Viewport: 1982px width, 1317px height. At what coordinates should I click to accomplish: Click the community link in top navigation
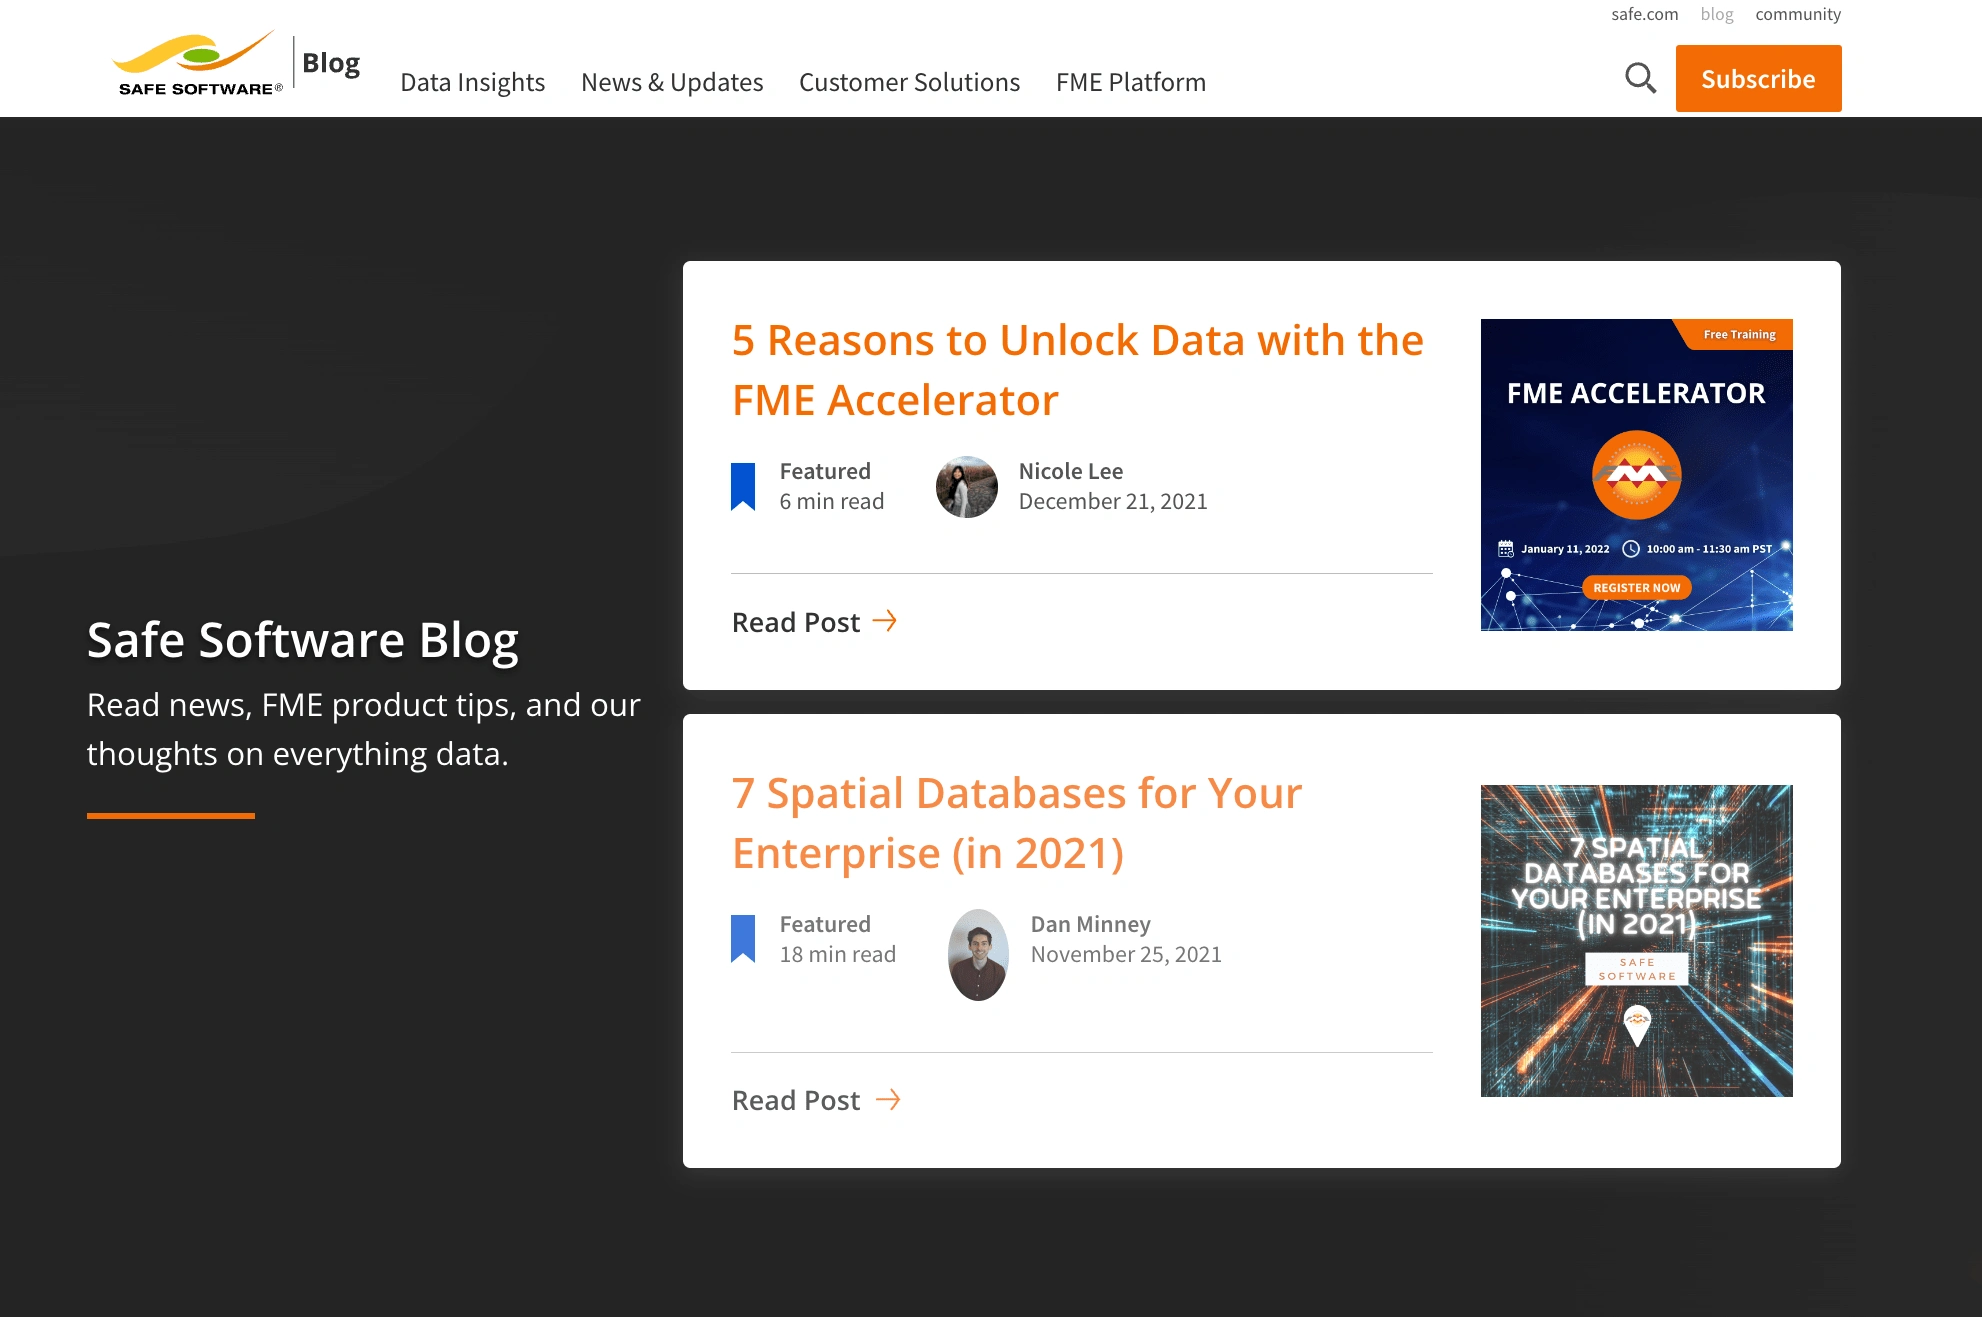point(1798,15)
